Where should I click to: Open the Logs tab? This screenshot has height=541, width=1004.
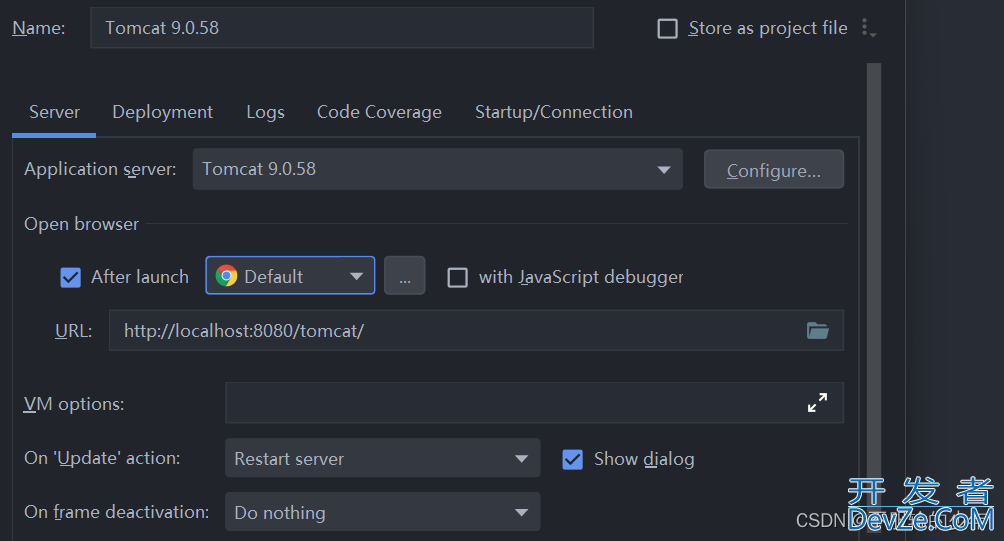pyautogui.click(x=265, y=112)
